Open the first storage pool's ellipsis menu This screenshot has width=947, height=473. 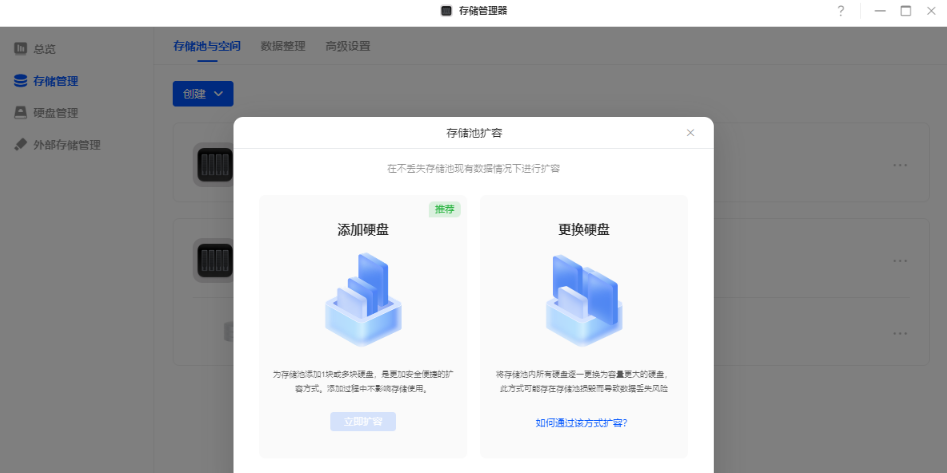pyautogui.click(x=900, y=165)
